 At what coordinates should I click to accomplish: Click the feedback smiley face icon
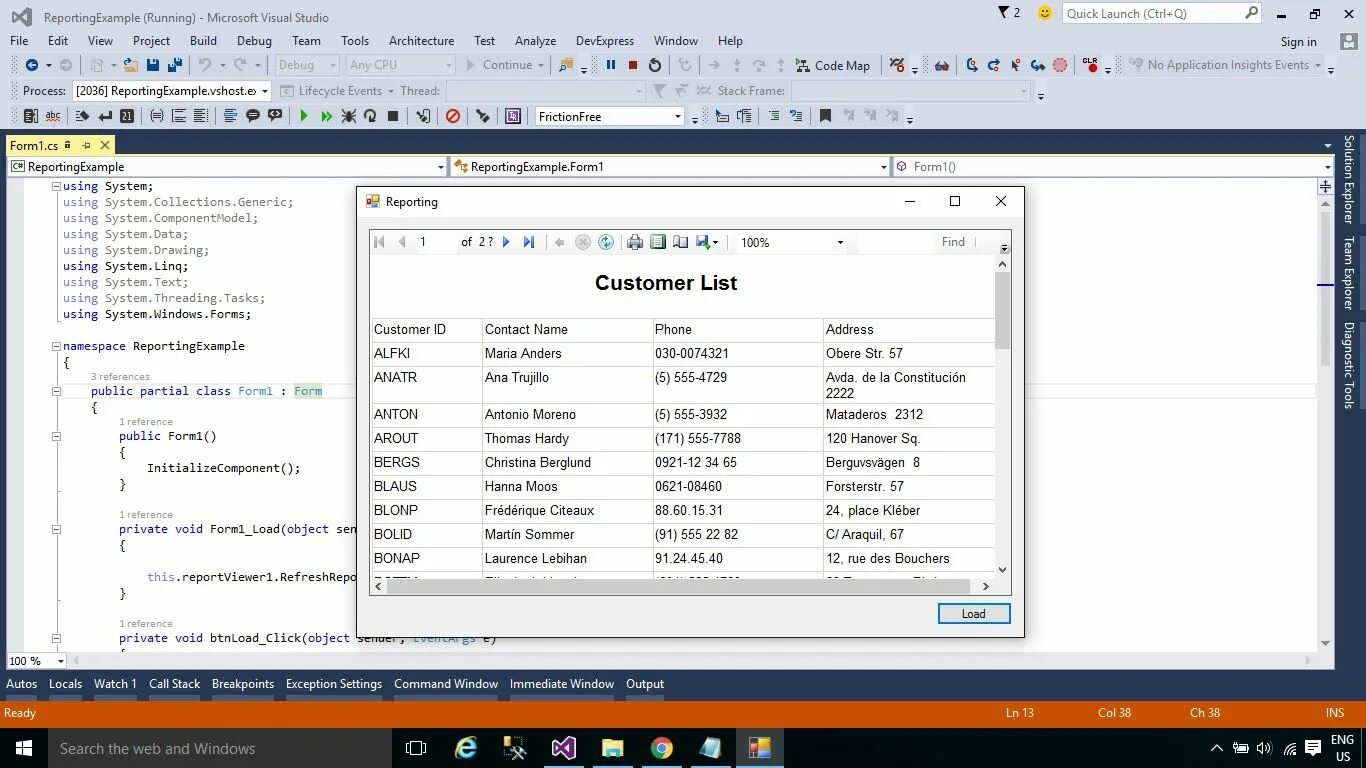[x=1045, y=13]
